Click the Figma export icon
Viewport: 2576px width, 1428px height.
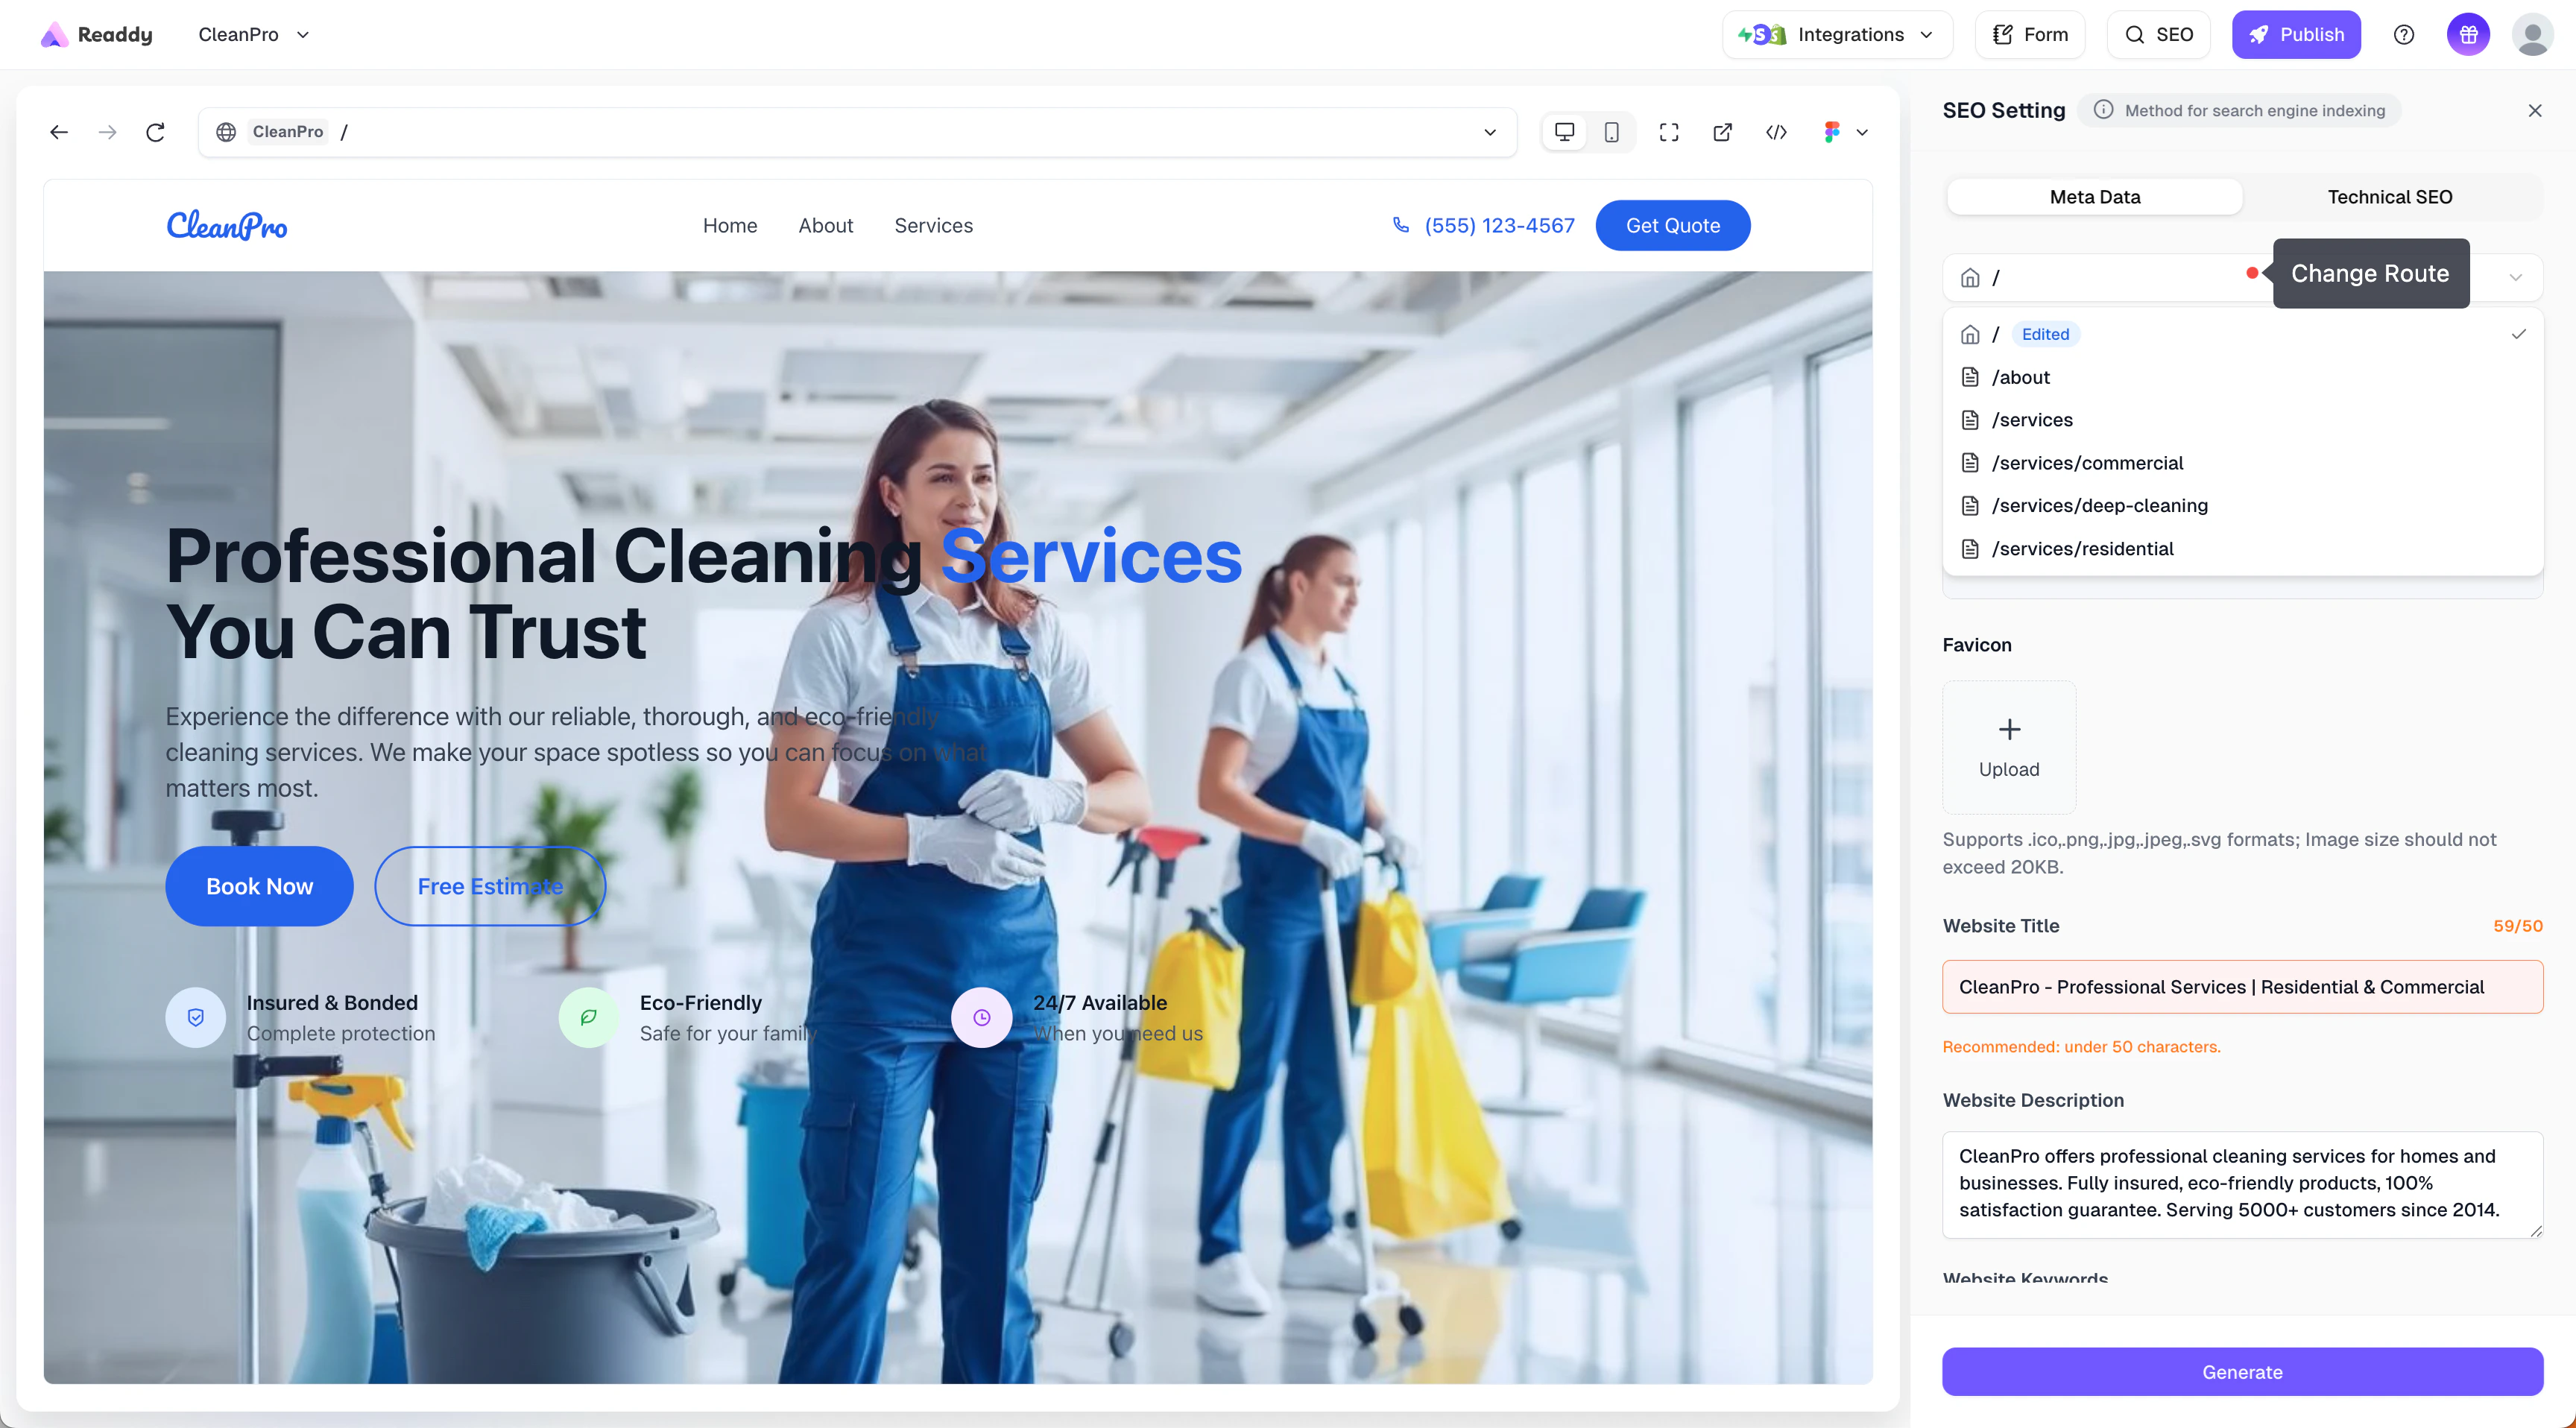point(1831,132)
